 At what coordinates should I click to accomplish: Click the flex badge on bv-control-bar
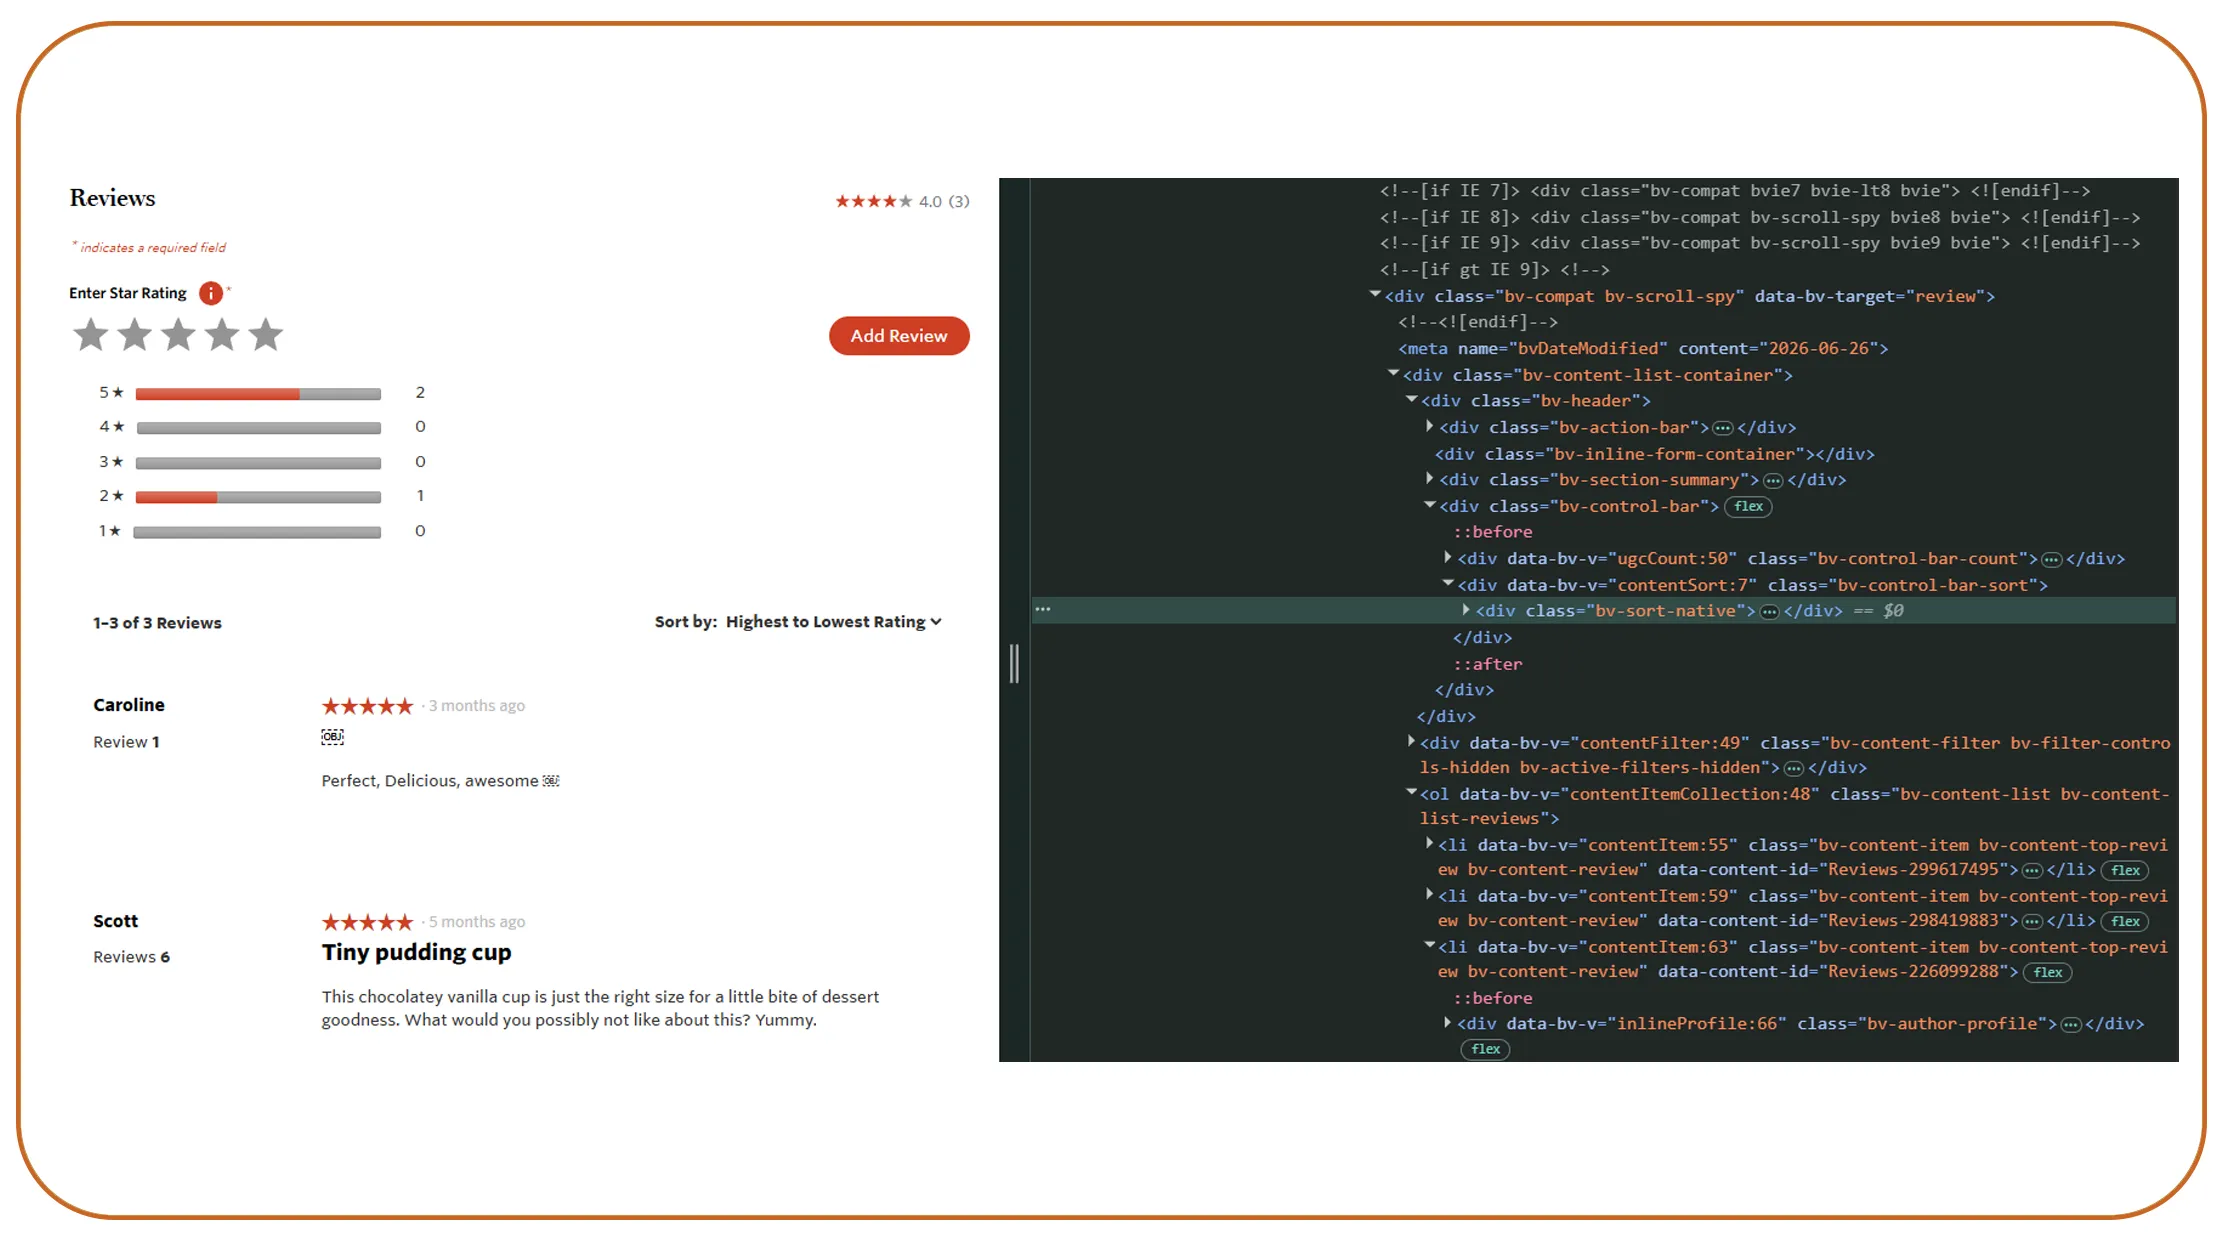pyautogui.click(x=1749, y=507)
